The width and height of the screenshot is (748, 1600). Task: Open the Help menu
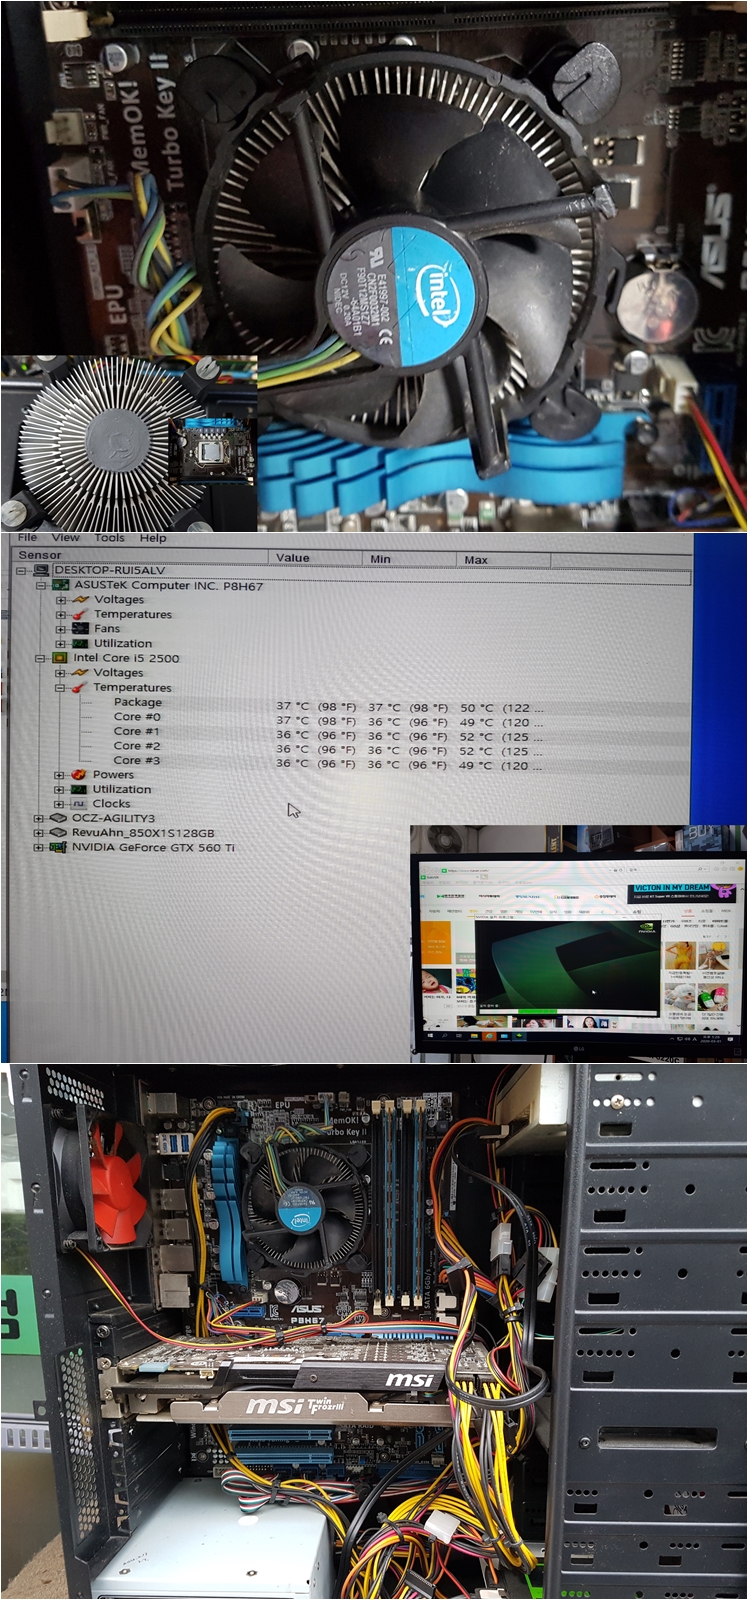coord(153,537)
